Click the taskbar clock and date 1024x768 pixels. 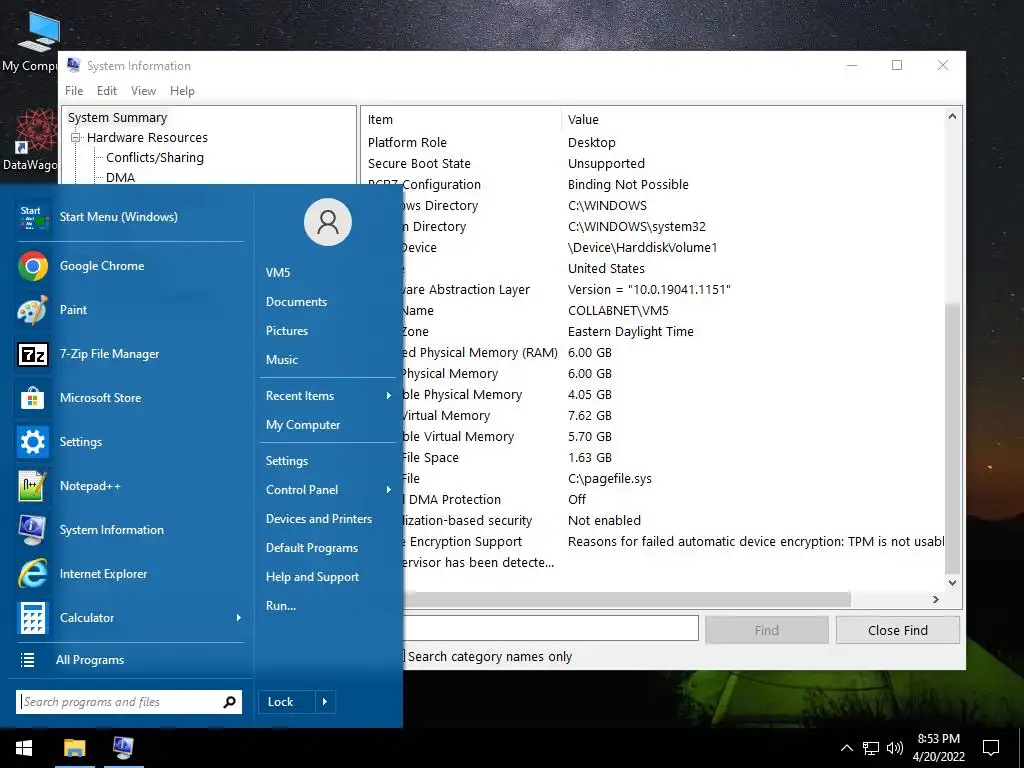tap(938, 748)
